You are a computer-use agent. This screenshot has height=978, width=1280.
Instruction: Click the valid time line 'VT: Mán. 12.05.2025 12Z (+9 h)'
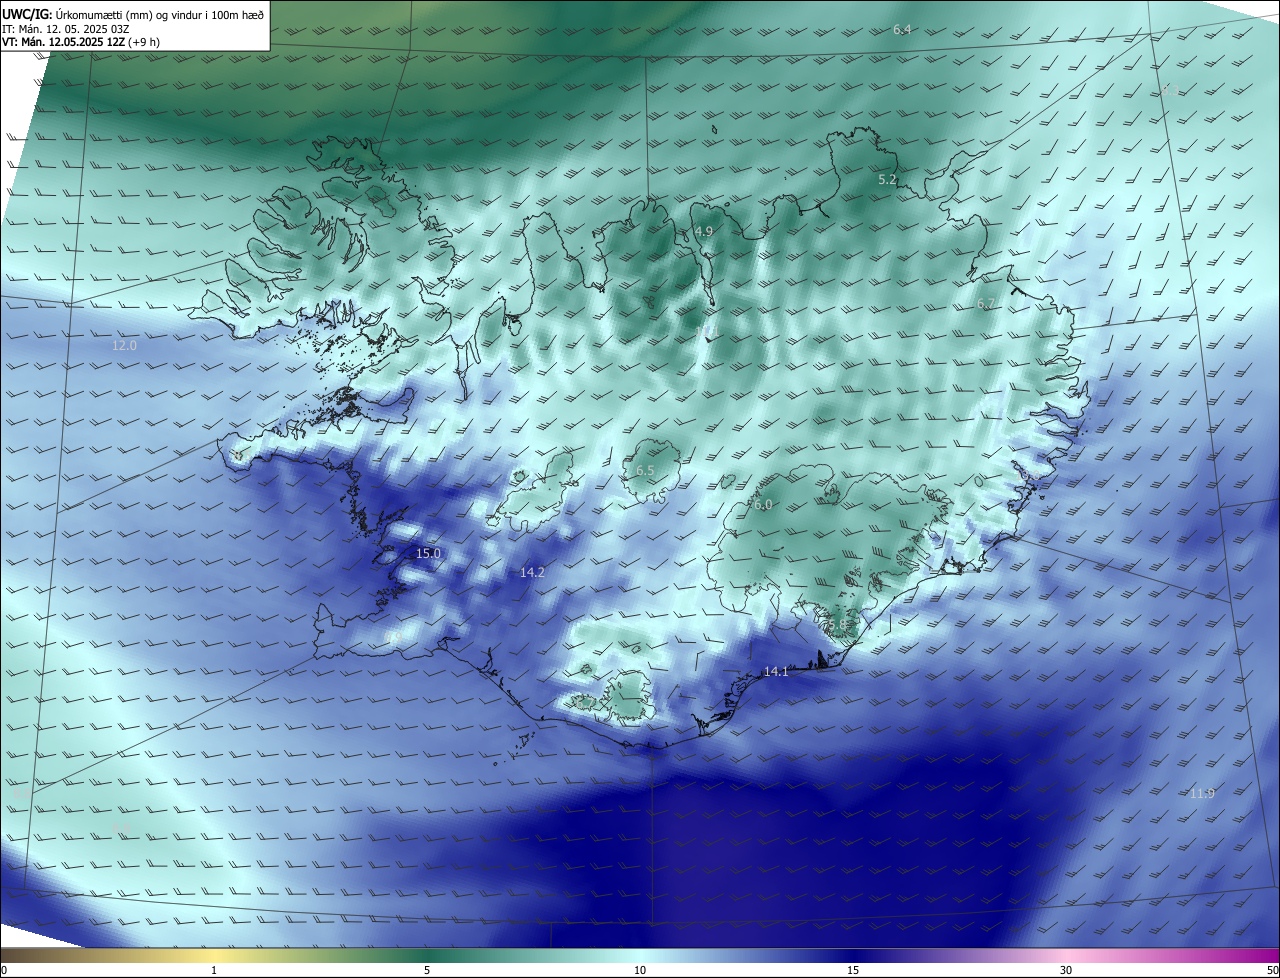pyautogui.click(x=81, y=42)
